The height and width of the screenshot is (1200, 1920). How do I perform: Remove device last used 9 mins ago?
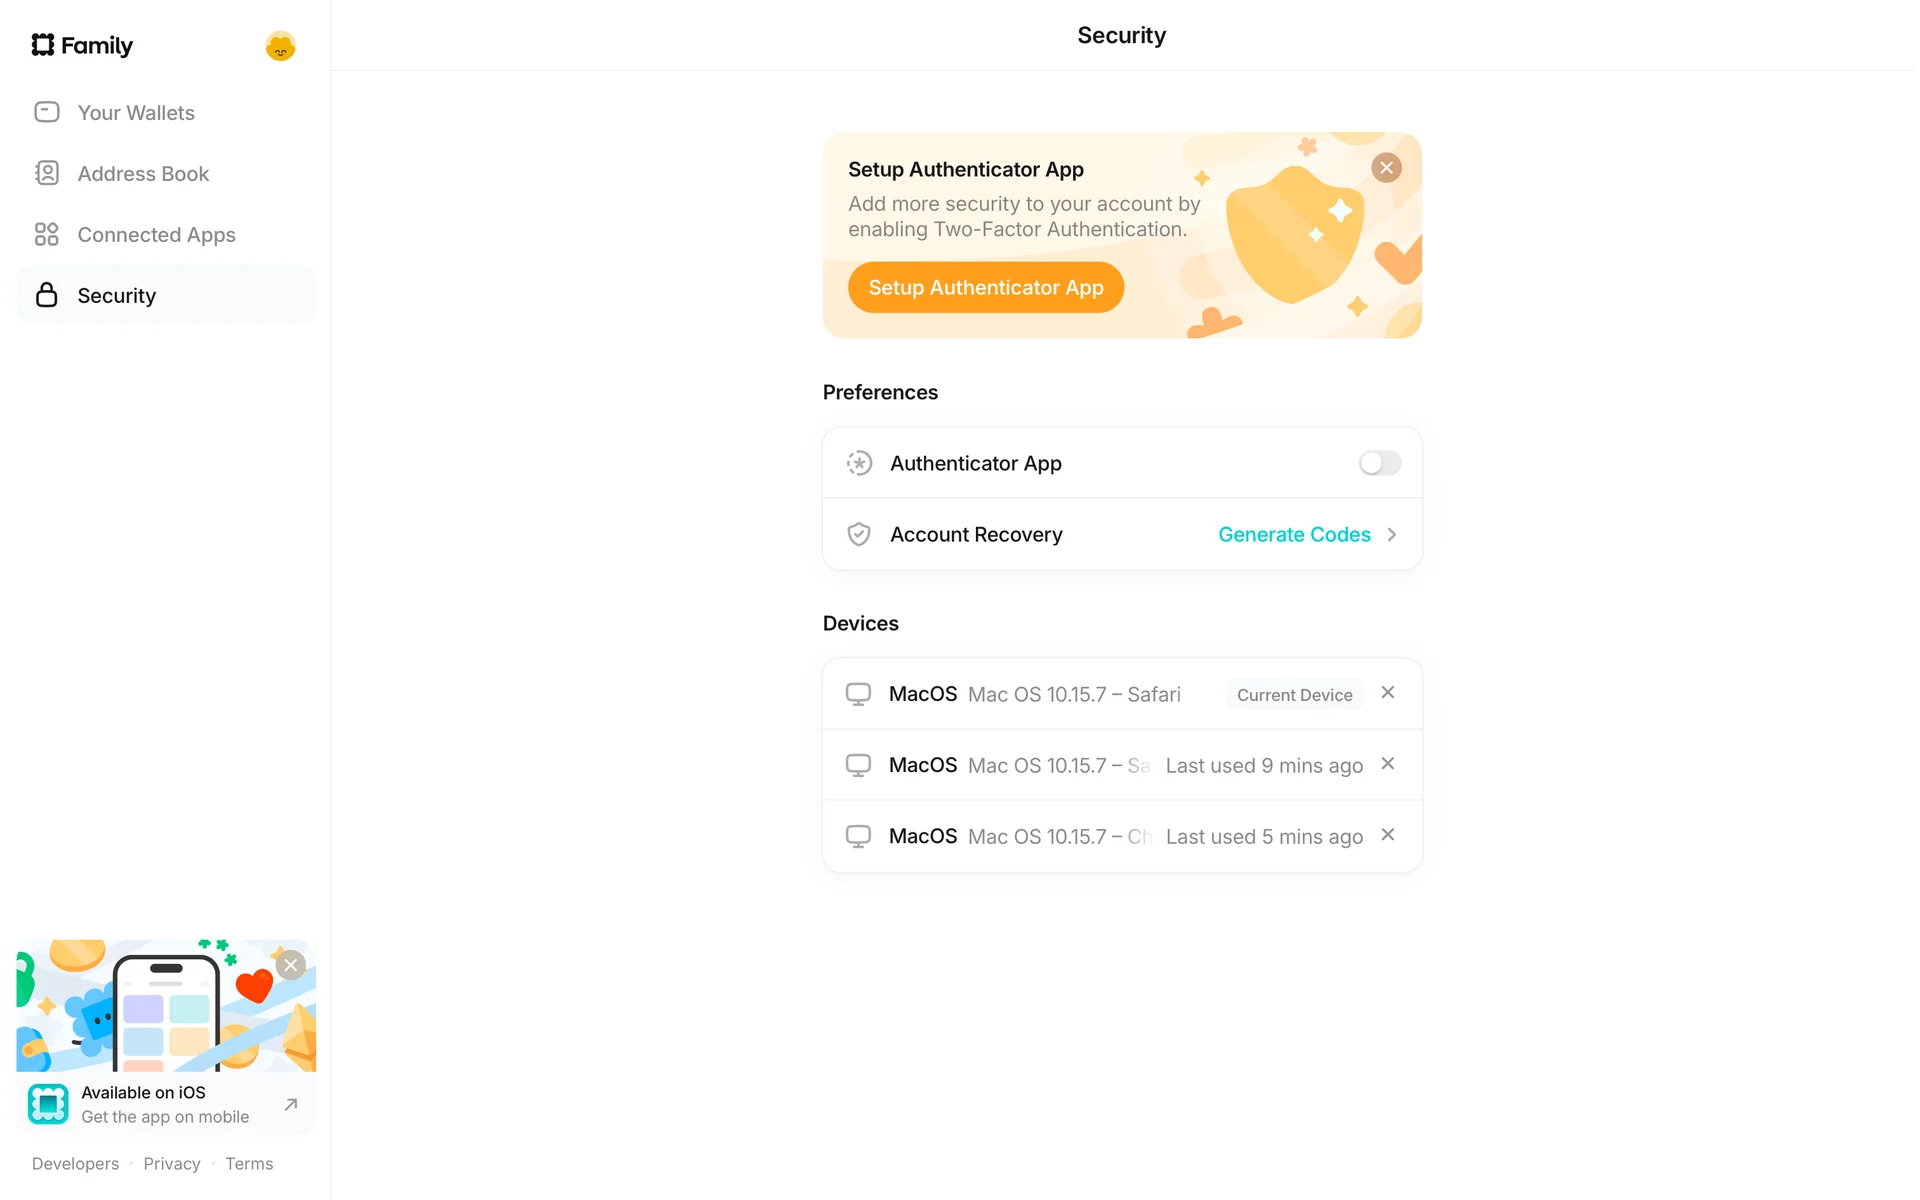click(1388, 764)
